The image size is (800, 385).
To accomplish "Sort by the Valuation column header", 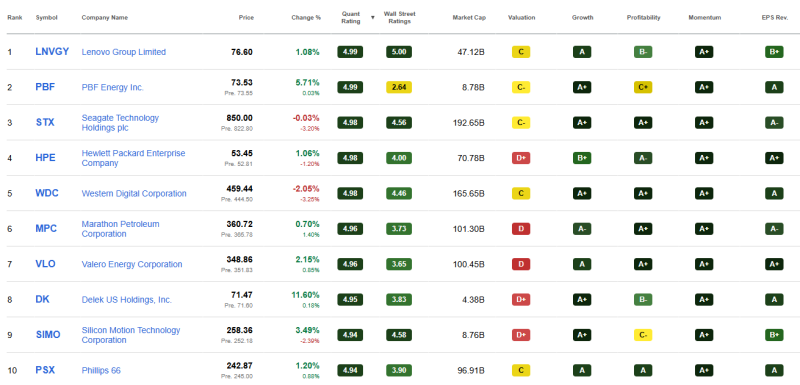I will coord(521,17).
